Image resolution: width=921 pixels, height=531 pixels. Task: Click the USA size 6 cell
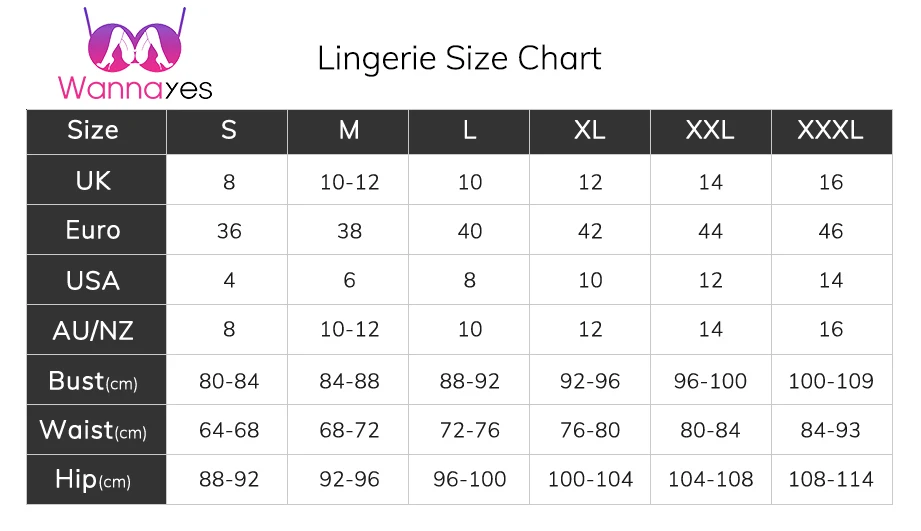tap(349, 281)
